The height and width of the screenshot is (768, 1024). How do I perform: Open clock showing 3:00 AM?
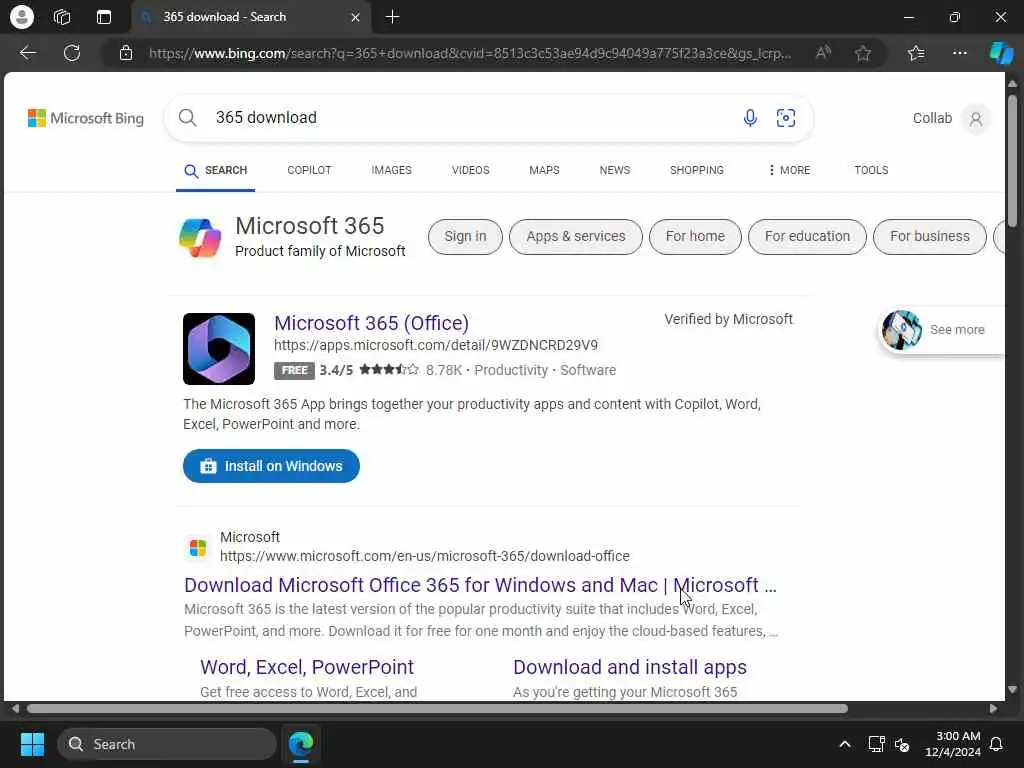pyautogui.click(x=953, y=744)
